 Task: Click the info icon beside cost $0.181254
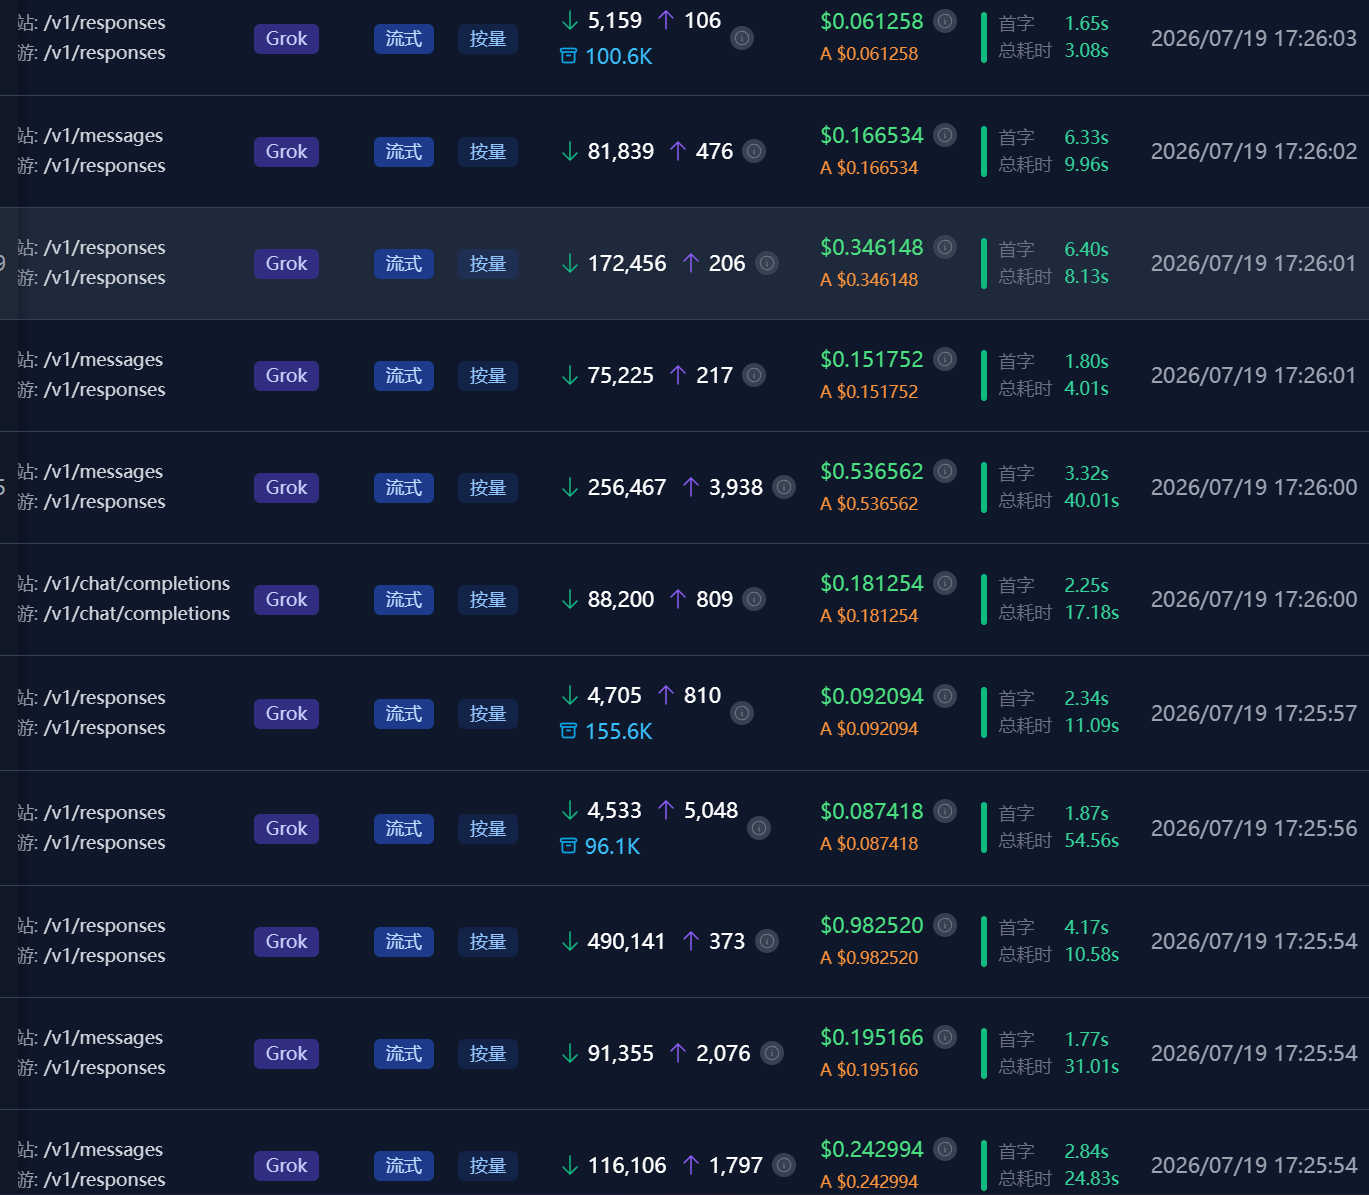tap(945, 583)
